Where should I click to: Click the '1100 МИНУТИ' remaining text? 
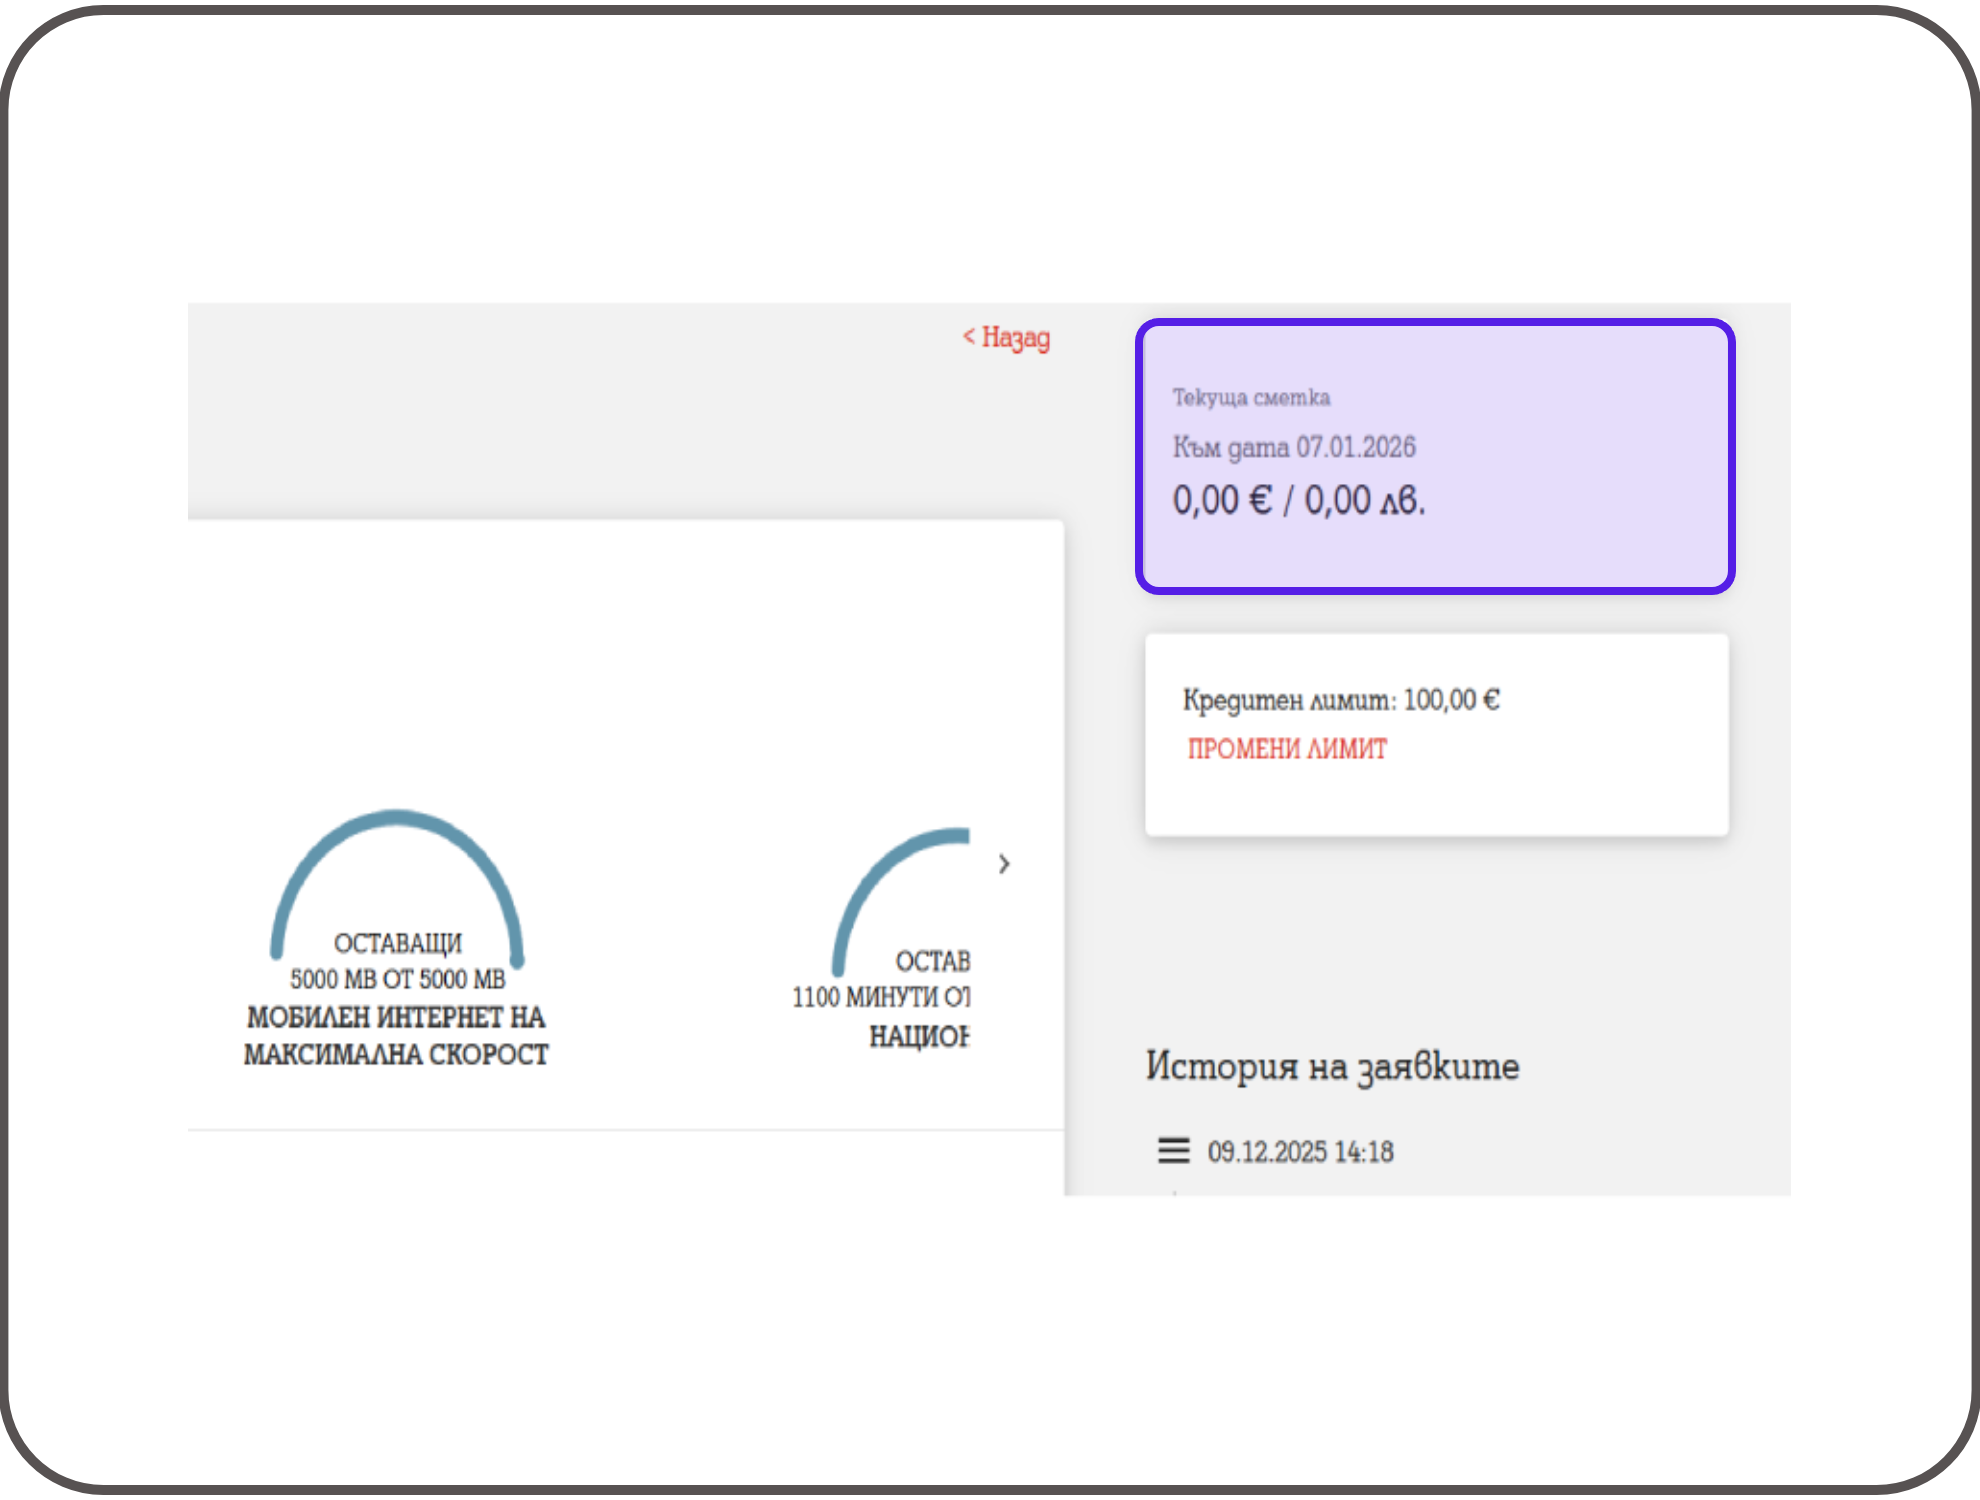(866, 997)
